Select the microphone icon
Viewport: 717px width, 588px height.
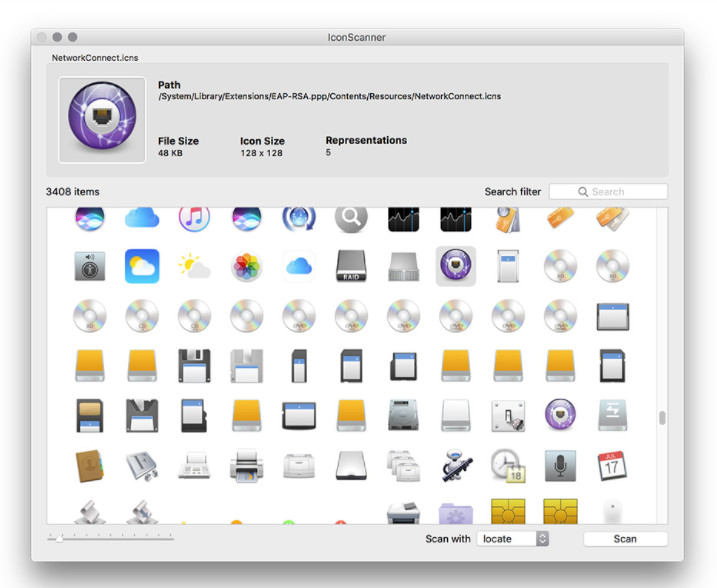pyautogui.click(x=560, y=465)
